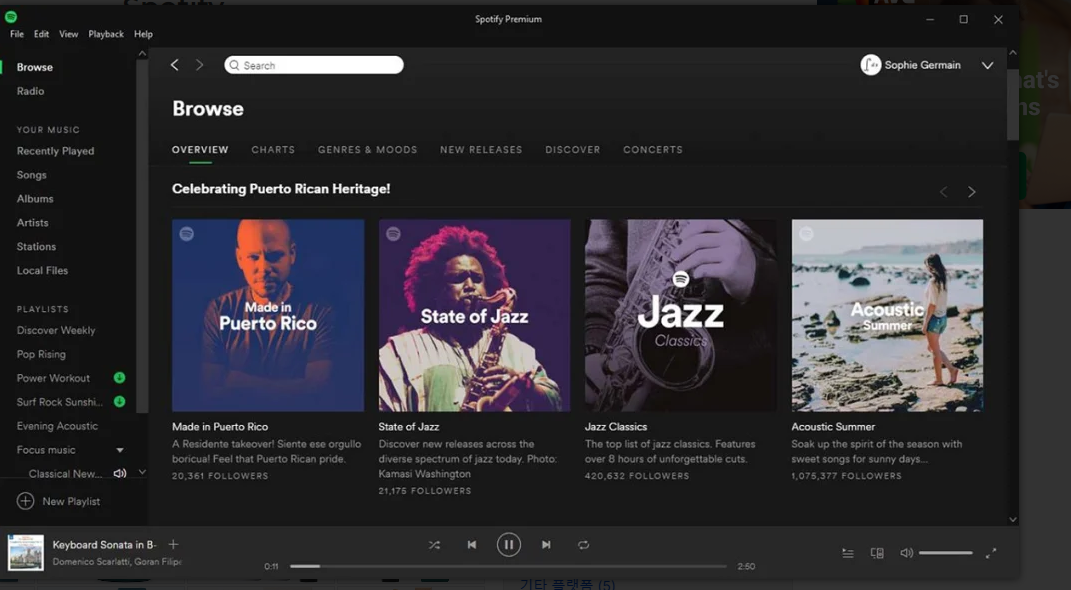Image resolution: width=1071 pixels, height=590 pixels.
Task: Open Radio in the sidebar
Action: 31,91
